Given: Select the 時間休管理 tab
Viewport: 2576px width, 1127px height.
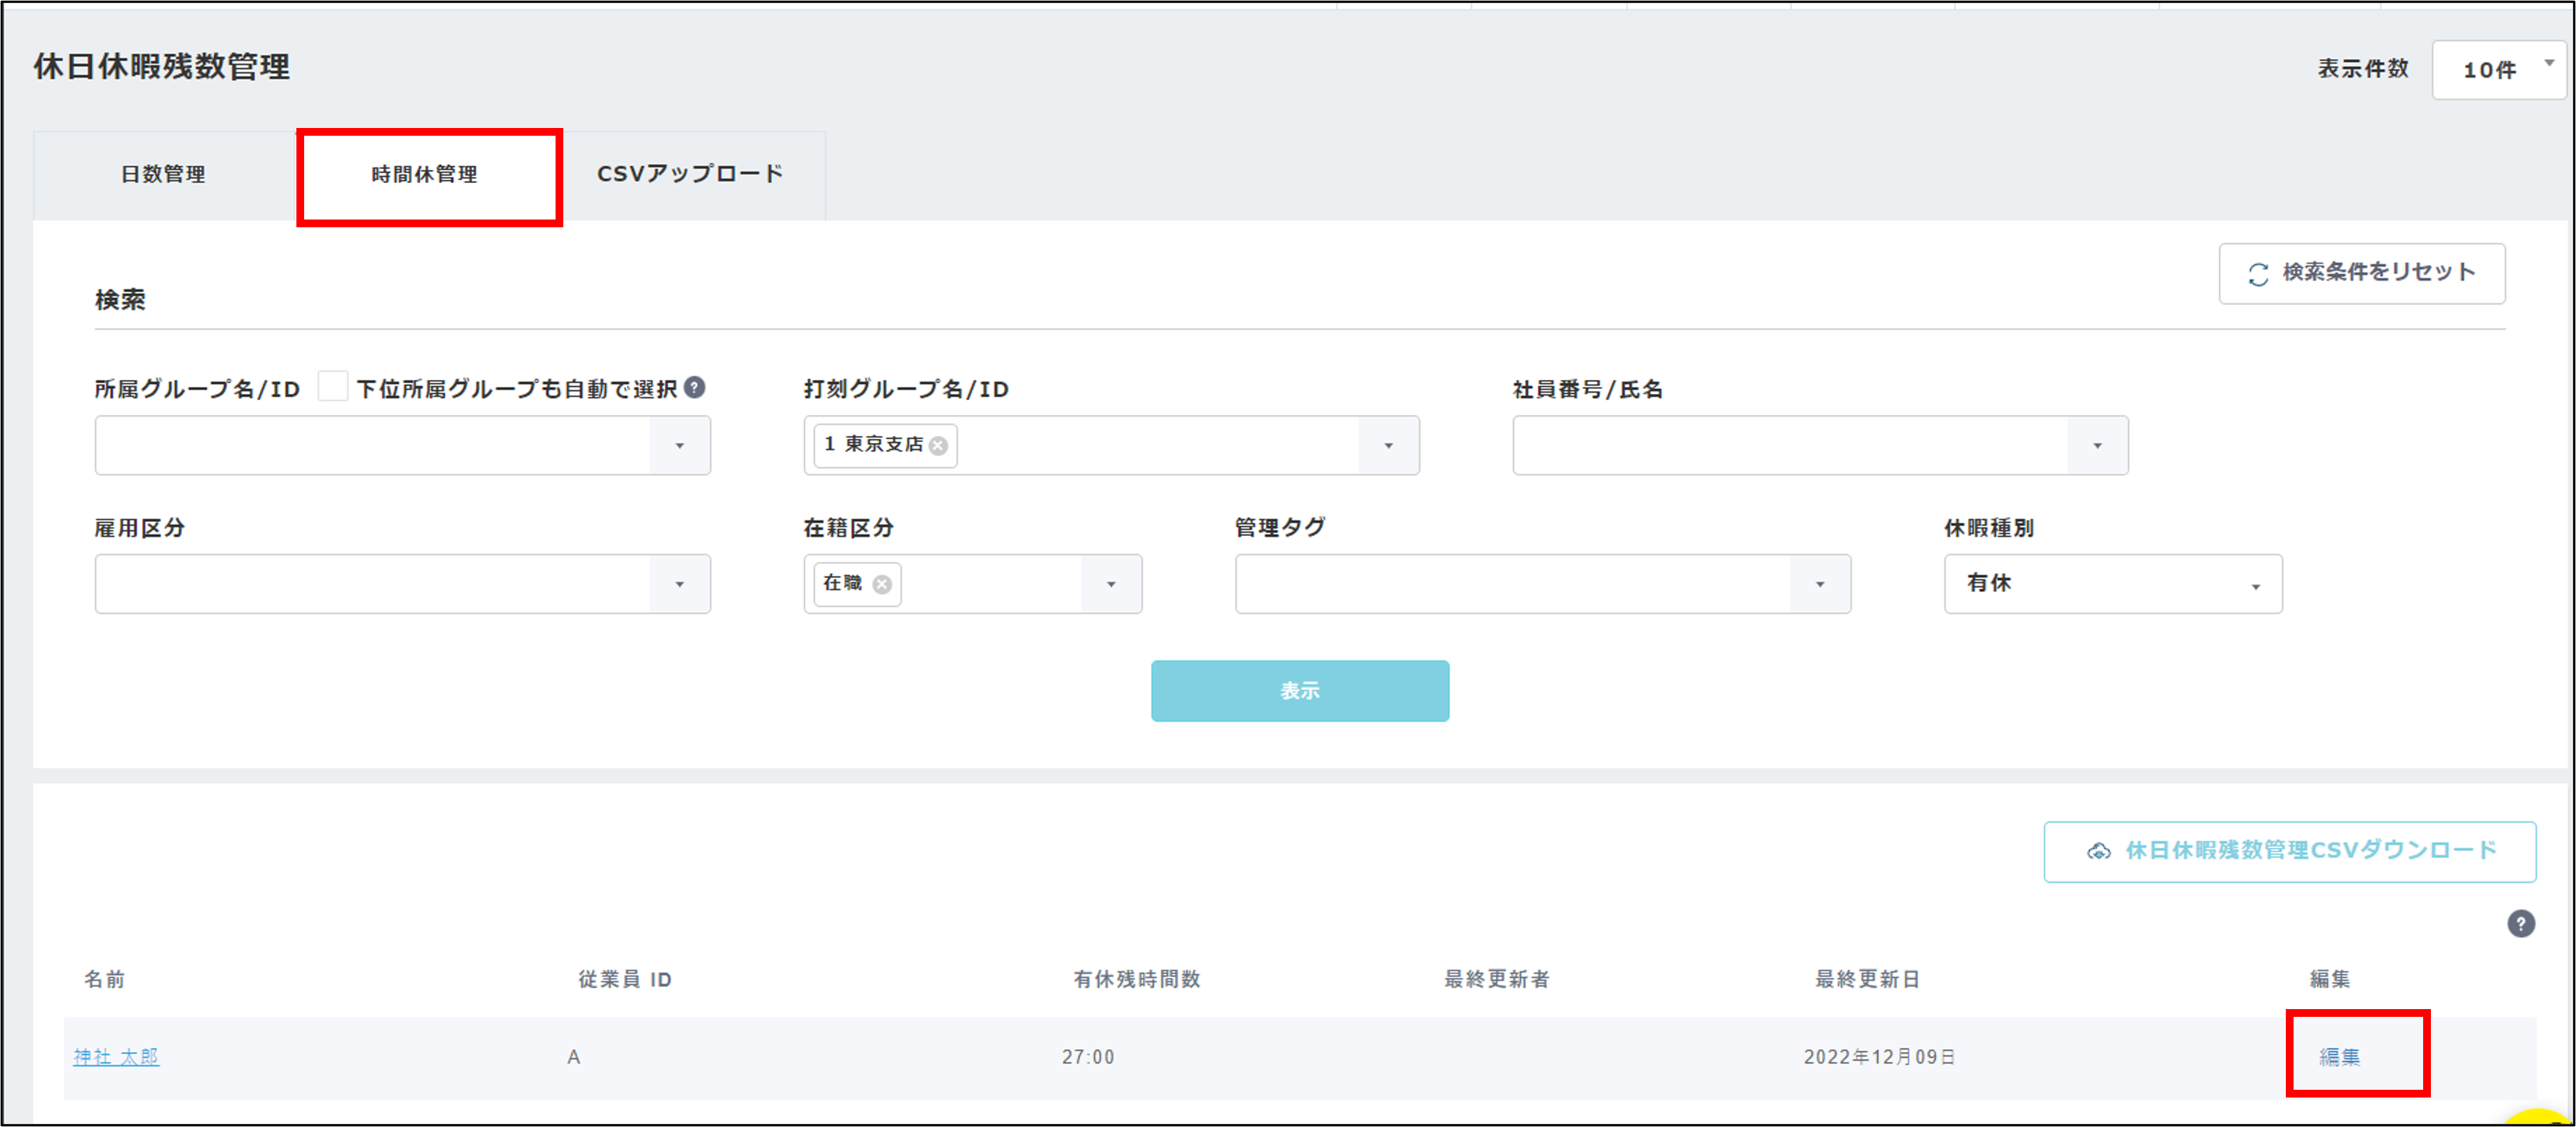Looking at the screenshot, I should 425,175.
